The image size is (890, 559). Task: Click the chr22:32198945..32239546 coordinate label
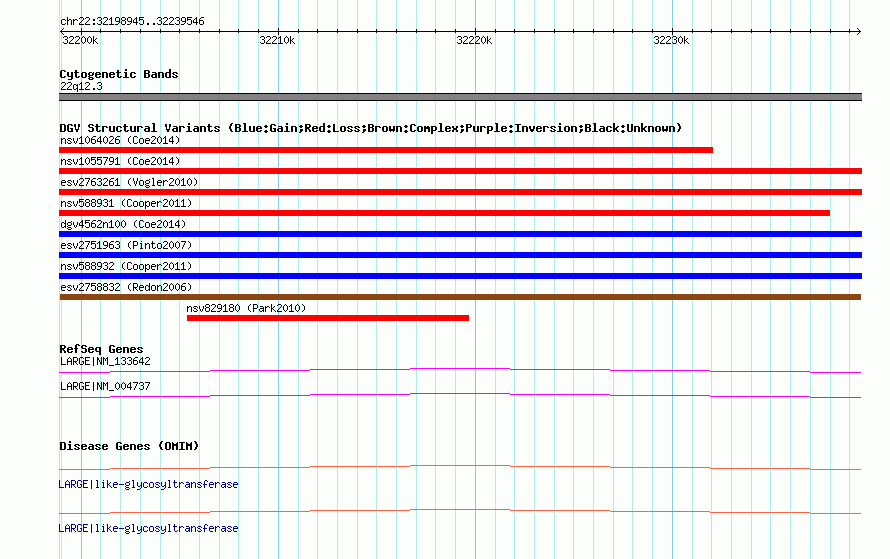[x=132, y=22]
